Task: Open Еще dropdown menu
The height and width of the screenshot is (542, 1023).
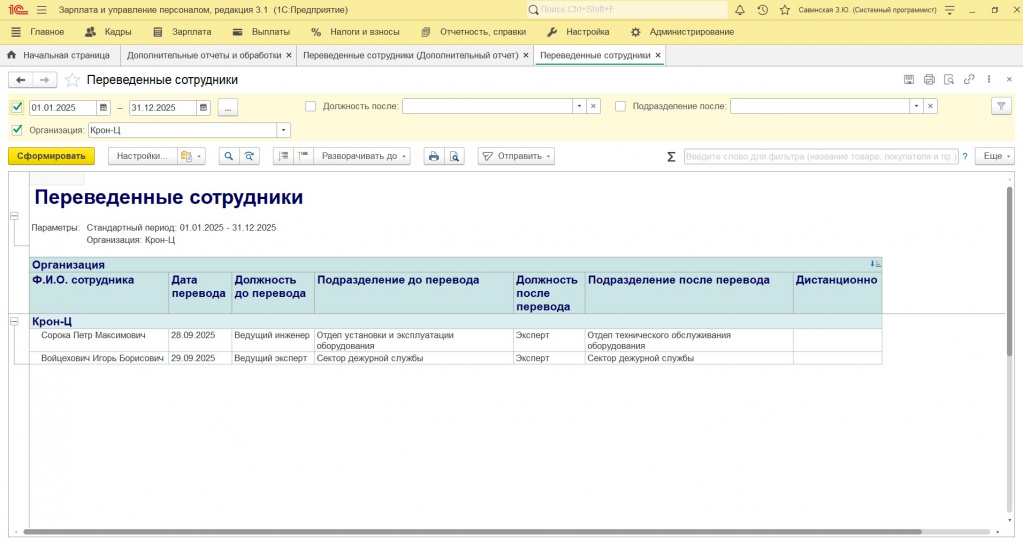Action: pos(995,157)
